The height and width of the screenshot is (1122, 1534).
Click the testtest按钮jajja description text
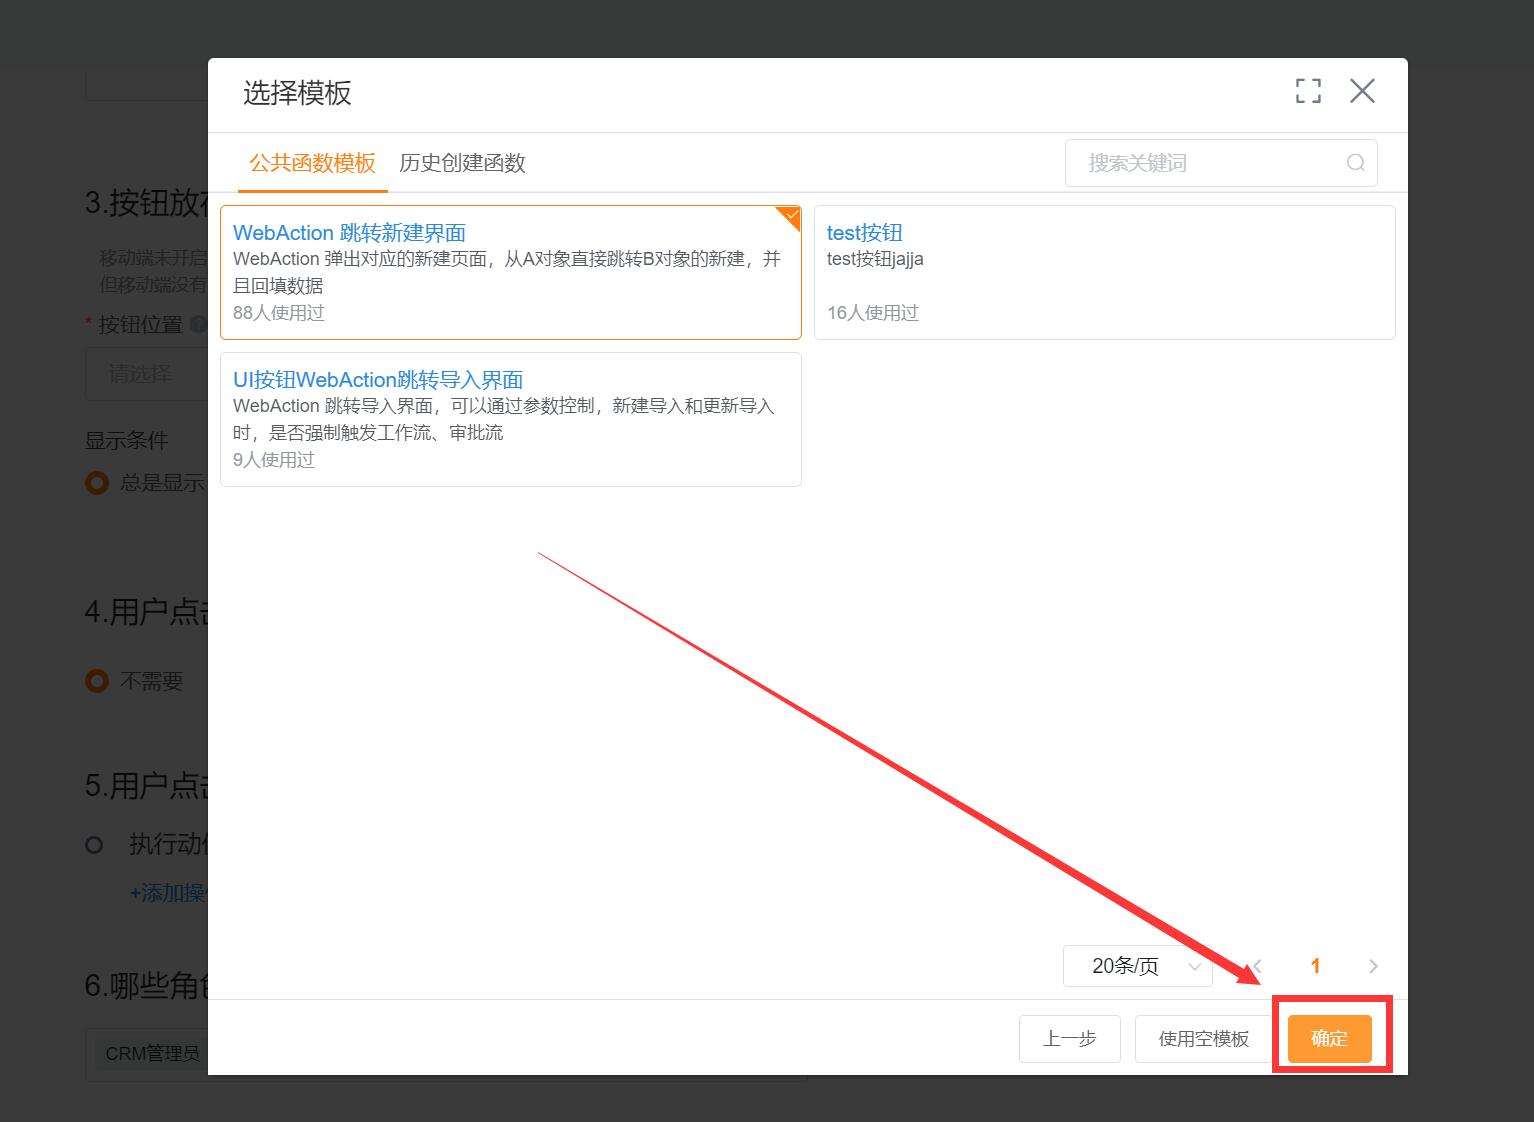pos(875,259)
